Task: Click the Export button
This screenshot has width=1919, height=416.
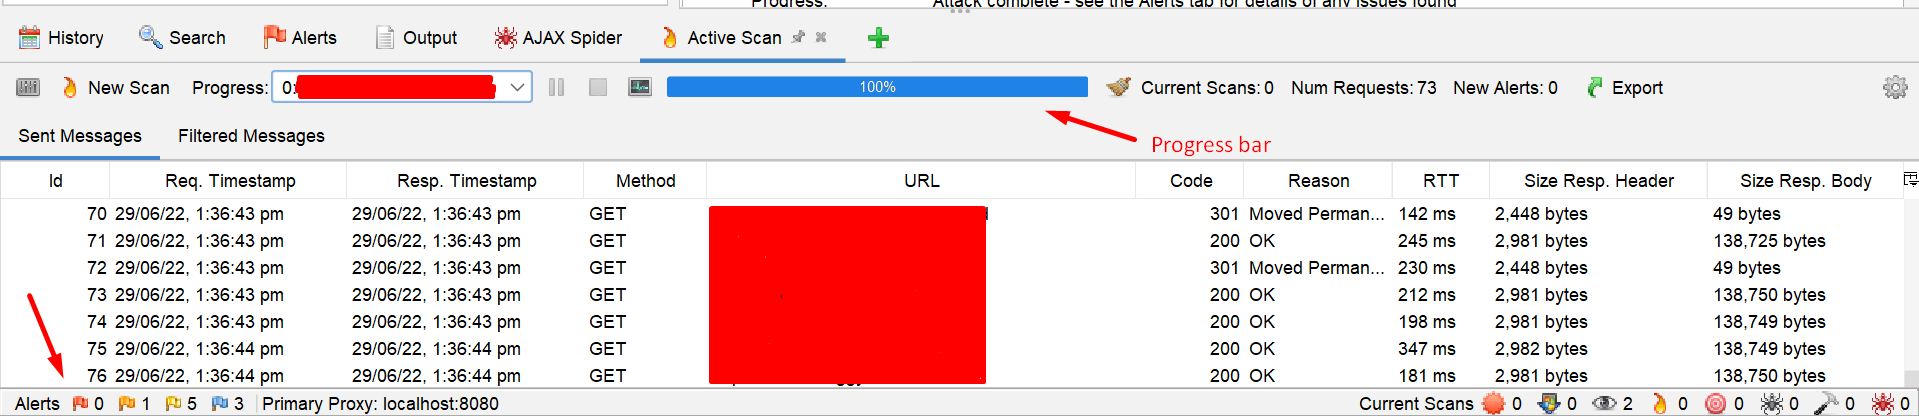Action: point(1625,88)
